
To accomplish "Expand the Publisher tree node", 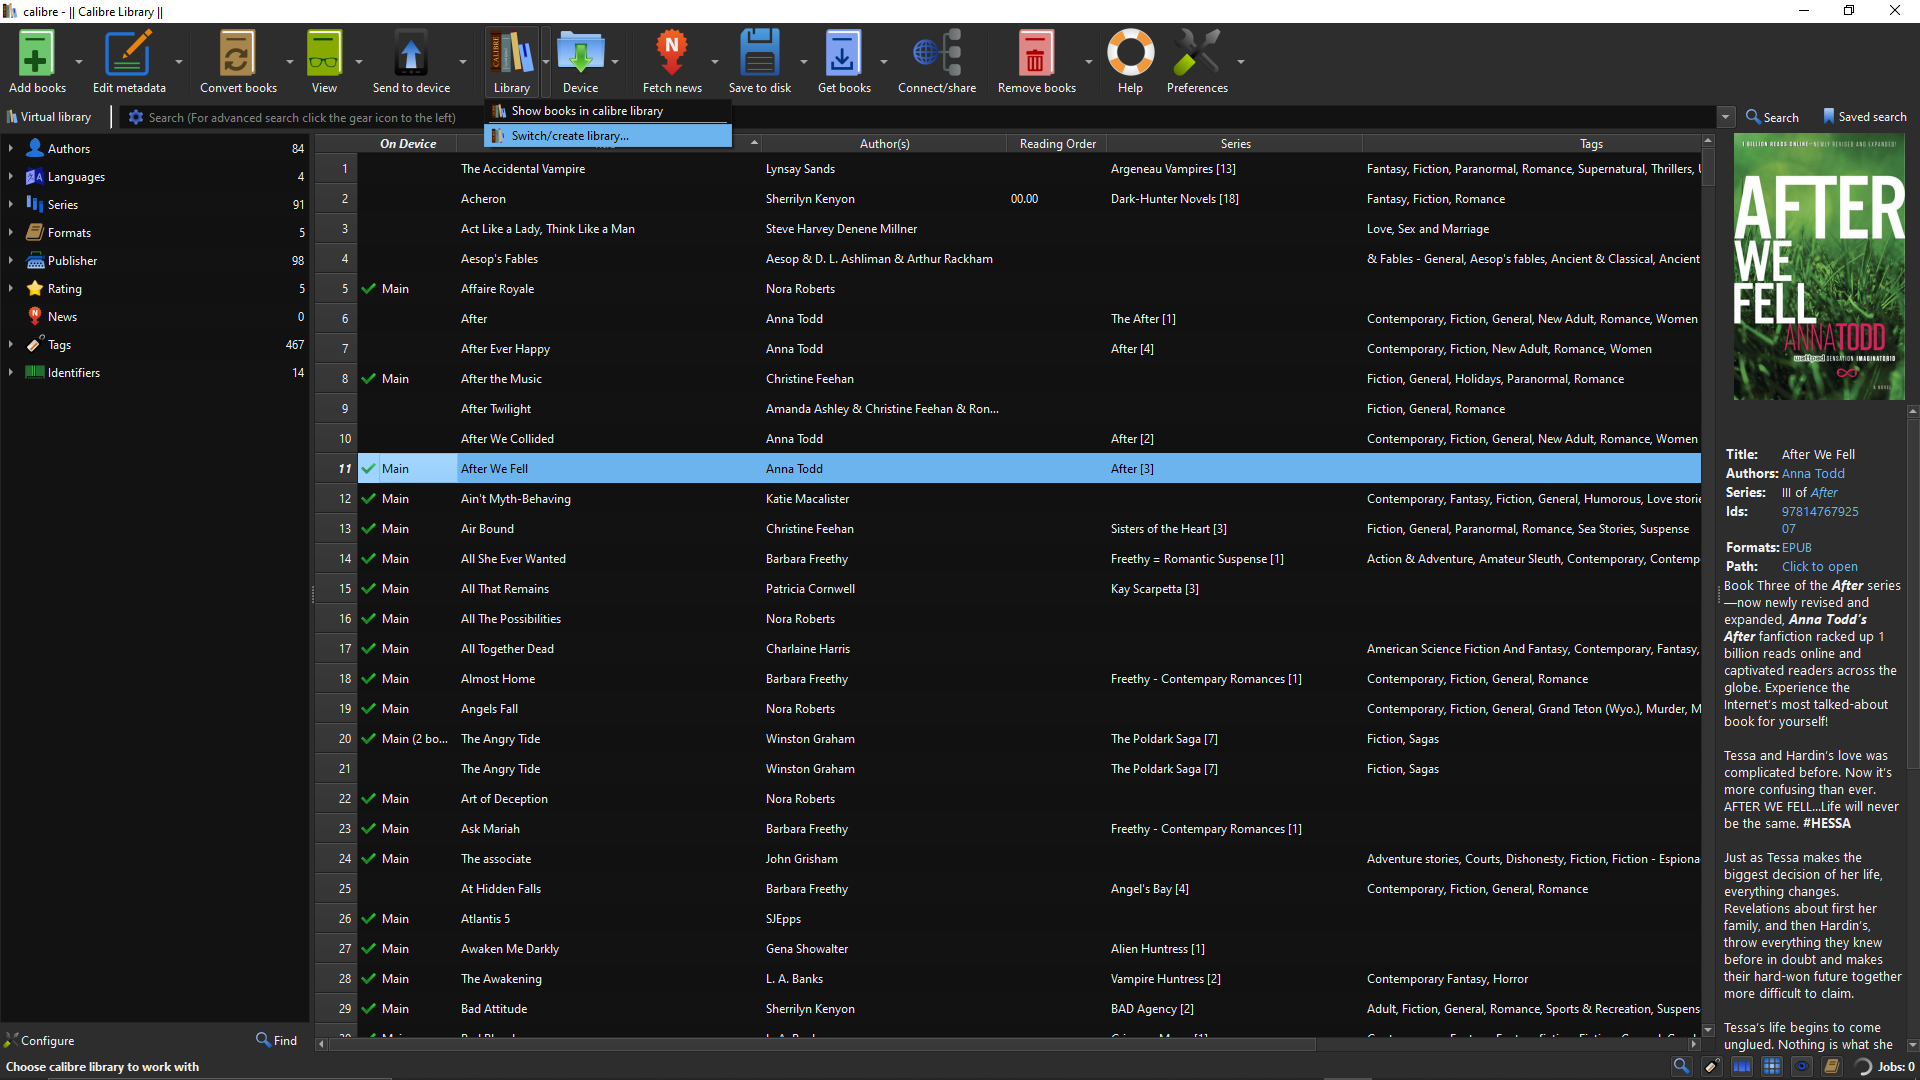I will tap(11, 260).
